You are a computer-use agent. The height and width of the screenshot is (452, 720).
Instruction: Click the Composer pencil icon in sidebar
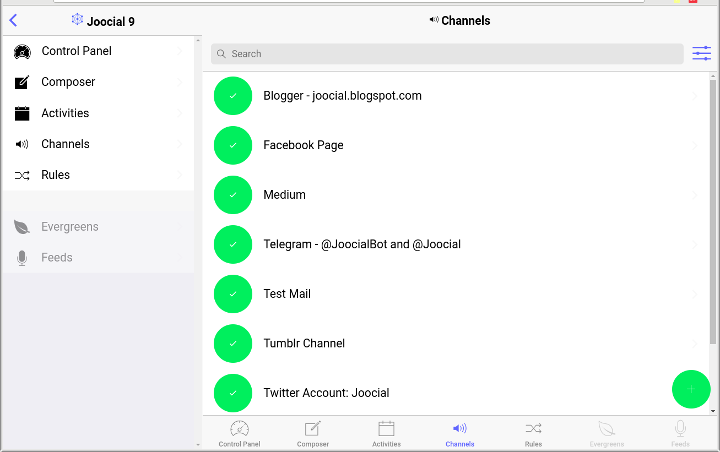pyautogui.click(x=22, y=82)
